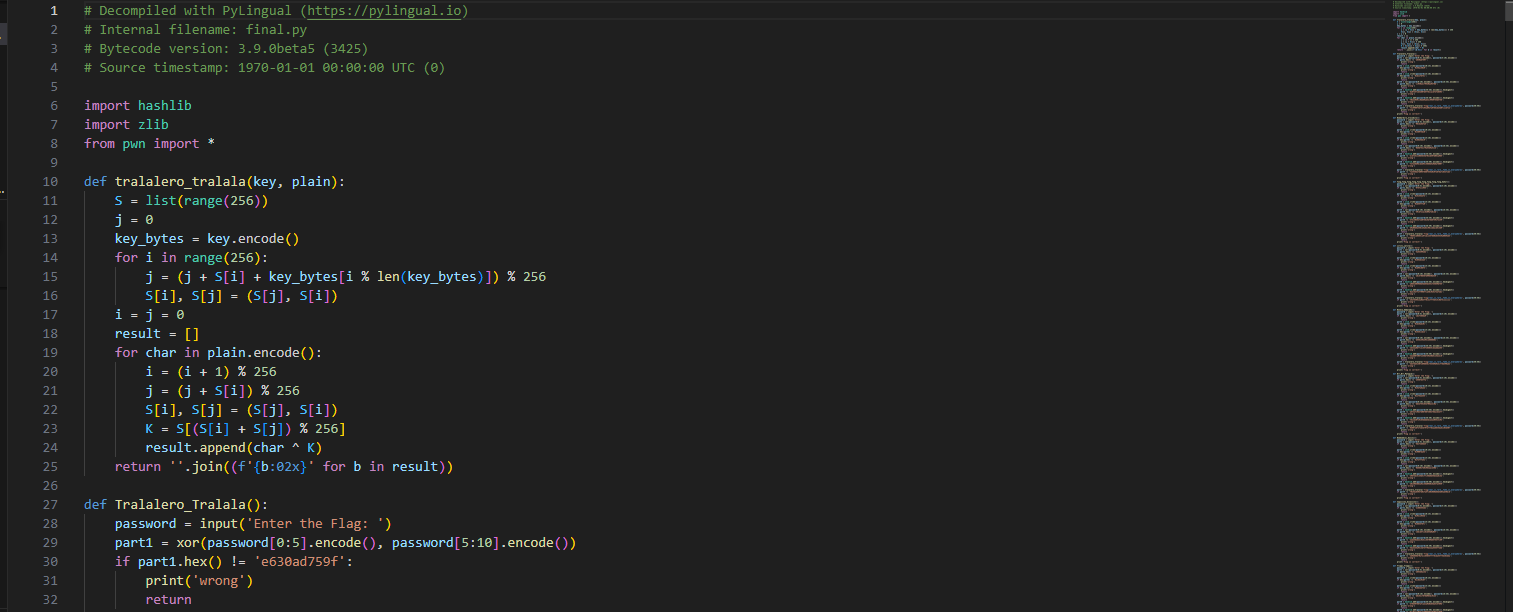Click the 'wrong' string literal
Viewport: 1513px width, 612px height.
point(222,580)
